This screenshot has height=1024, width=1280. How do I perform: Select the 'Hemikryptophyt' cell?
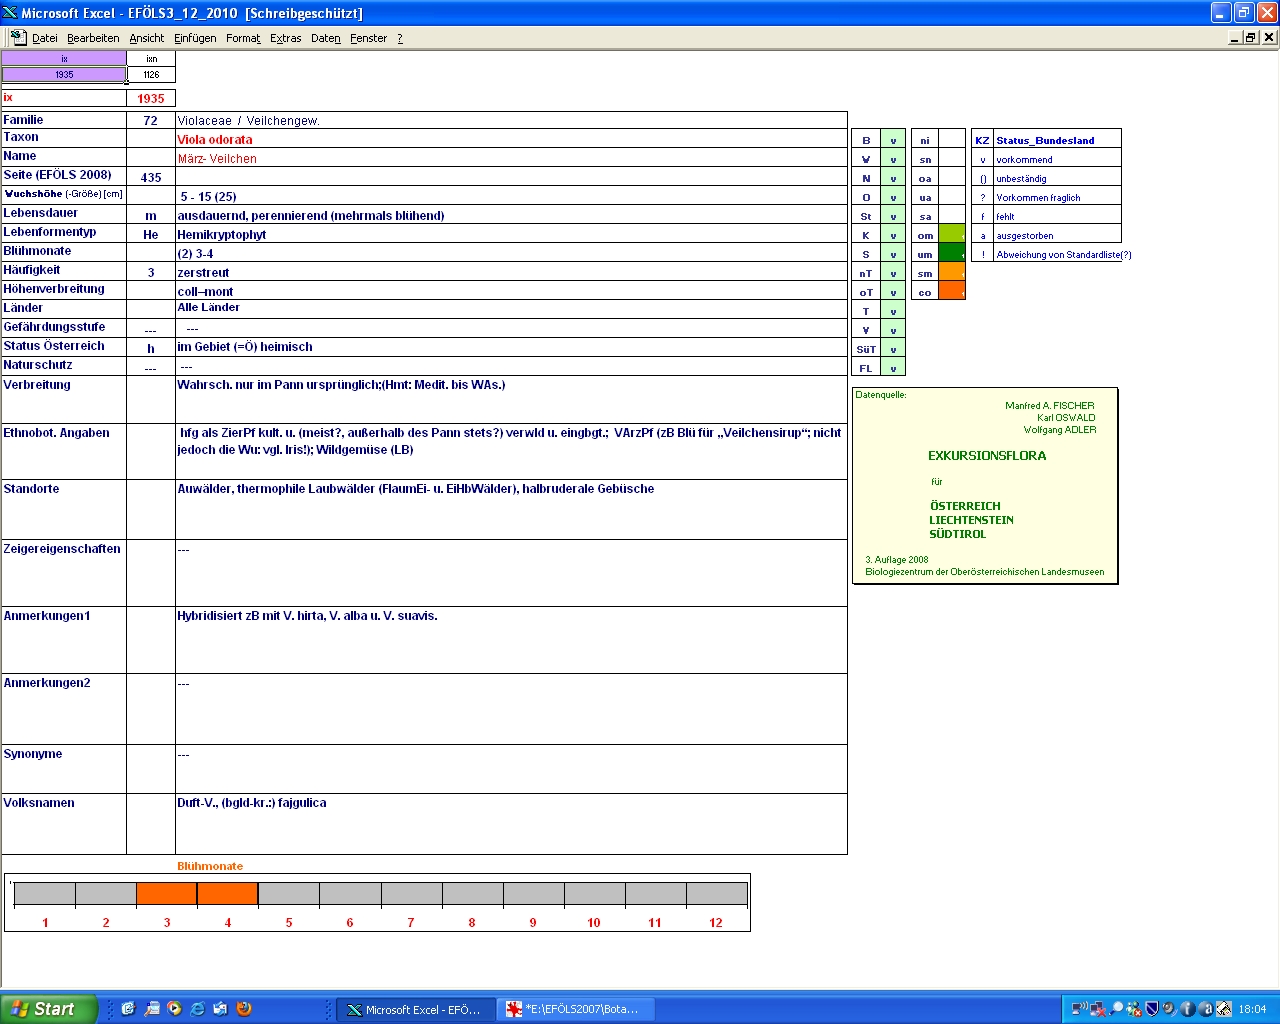511,234
